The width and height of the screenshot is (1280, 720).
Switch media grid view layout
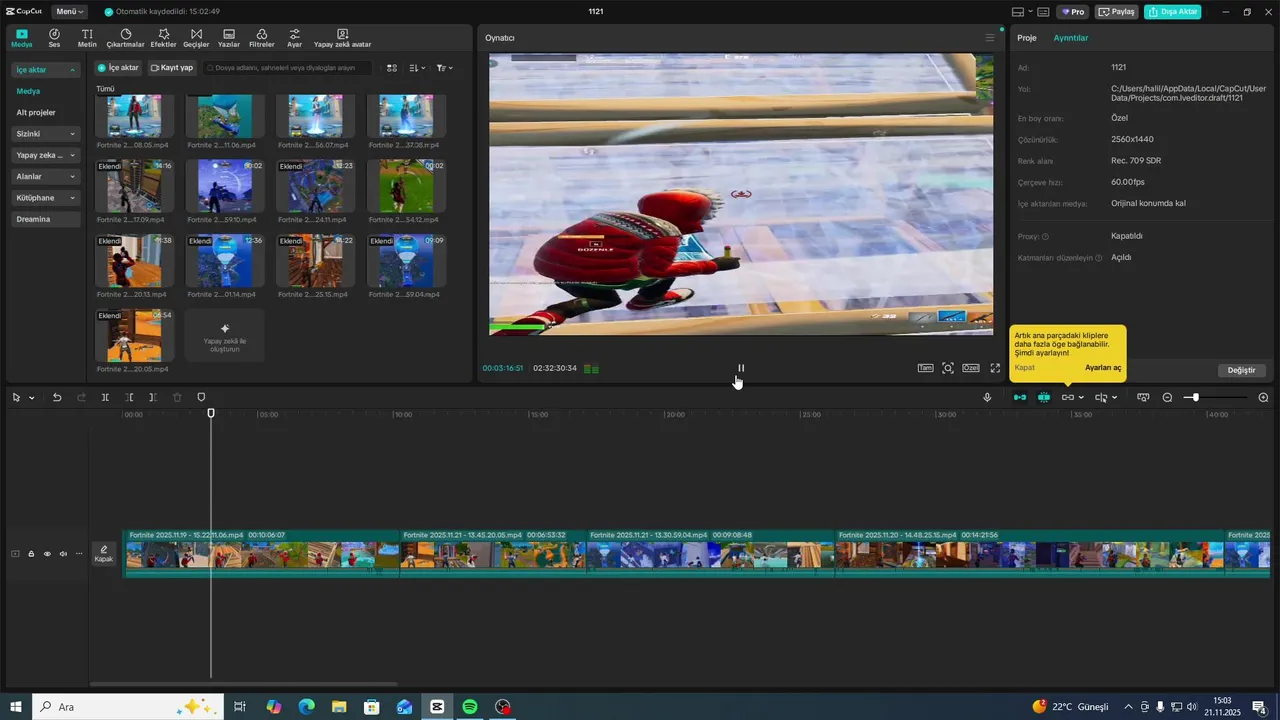(392, 68)
